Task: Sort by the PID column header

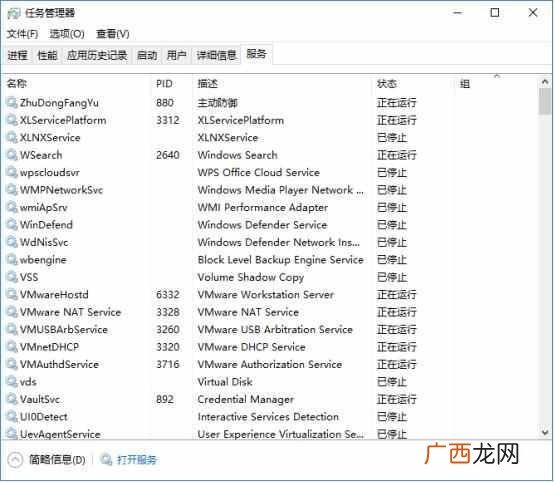Action: click(164, 84)
